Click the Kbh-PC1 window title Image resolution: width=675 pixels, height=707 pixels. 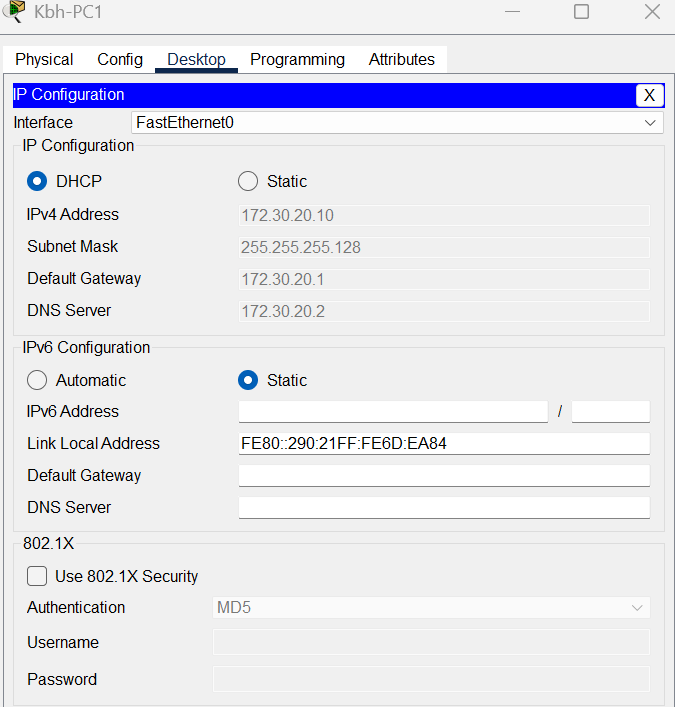click(x=68, y=12)
